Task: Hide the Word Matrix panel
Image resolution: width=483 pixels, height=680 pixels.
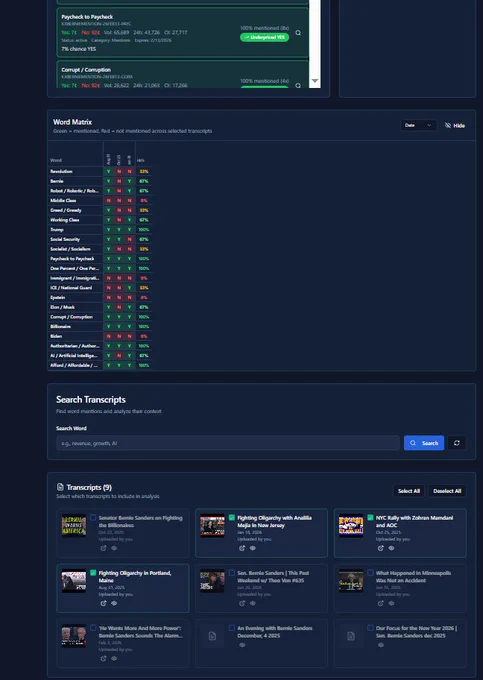Action: [455, 125]
